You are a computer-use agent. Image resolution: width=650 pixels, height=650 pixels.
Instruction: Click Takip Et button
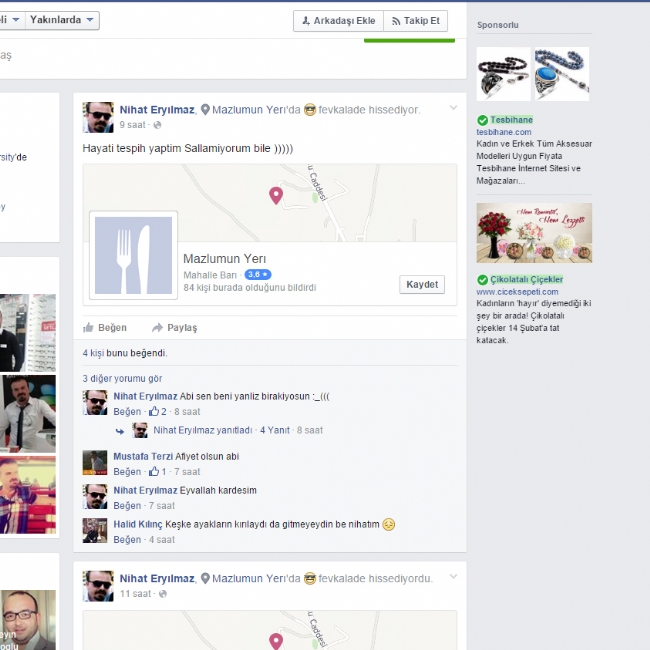click(415, 21)
